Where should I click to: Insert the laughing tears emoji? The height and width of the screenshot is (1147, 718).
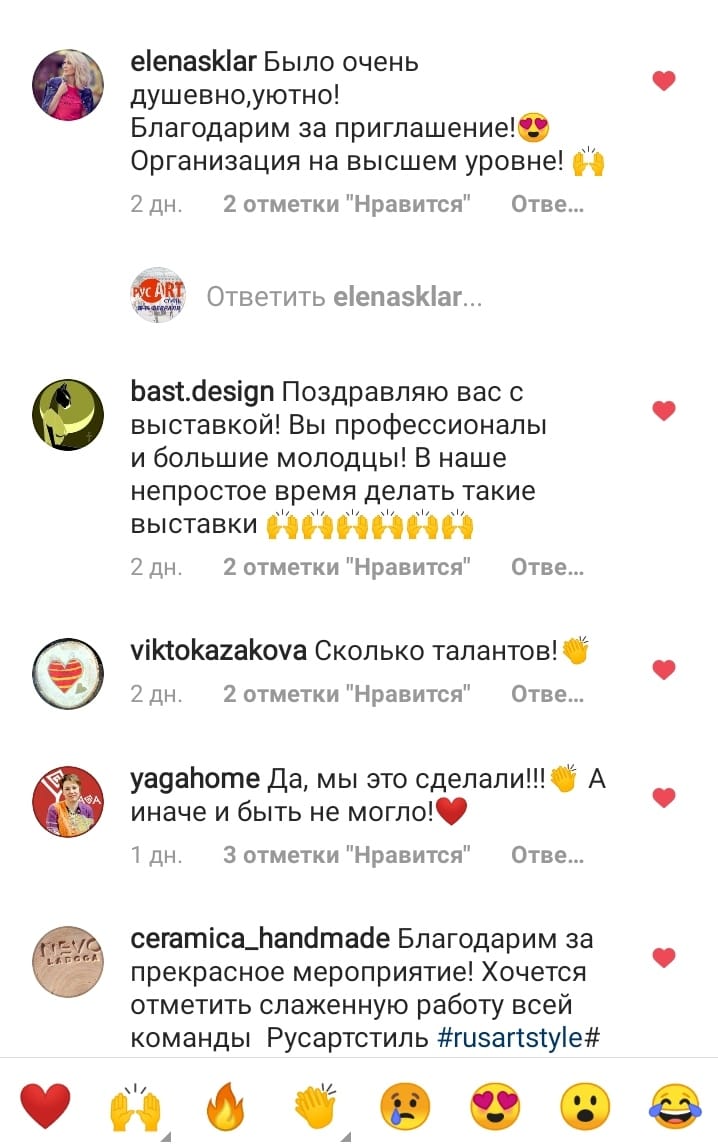[675, 1107]
